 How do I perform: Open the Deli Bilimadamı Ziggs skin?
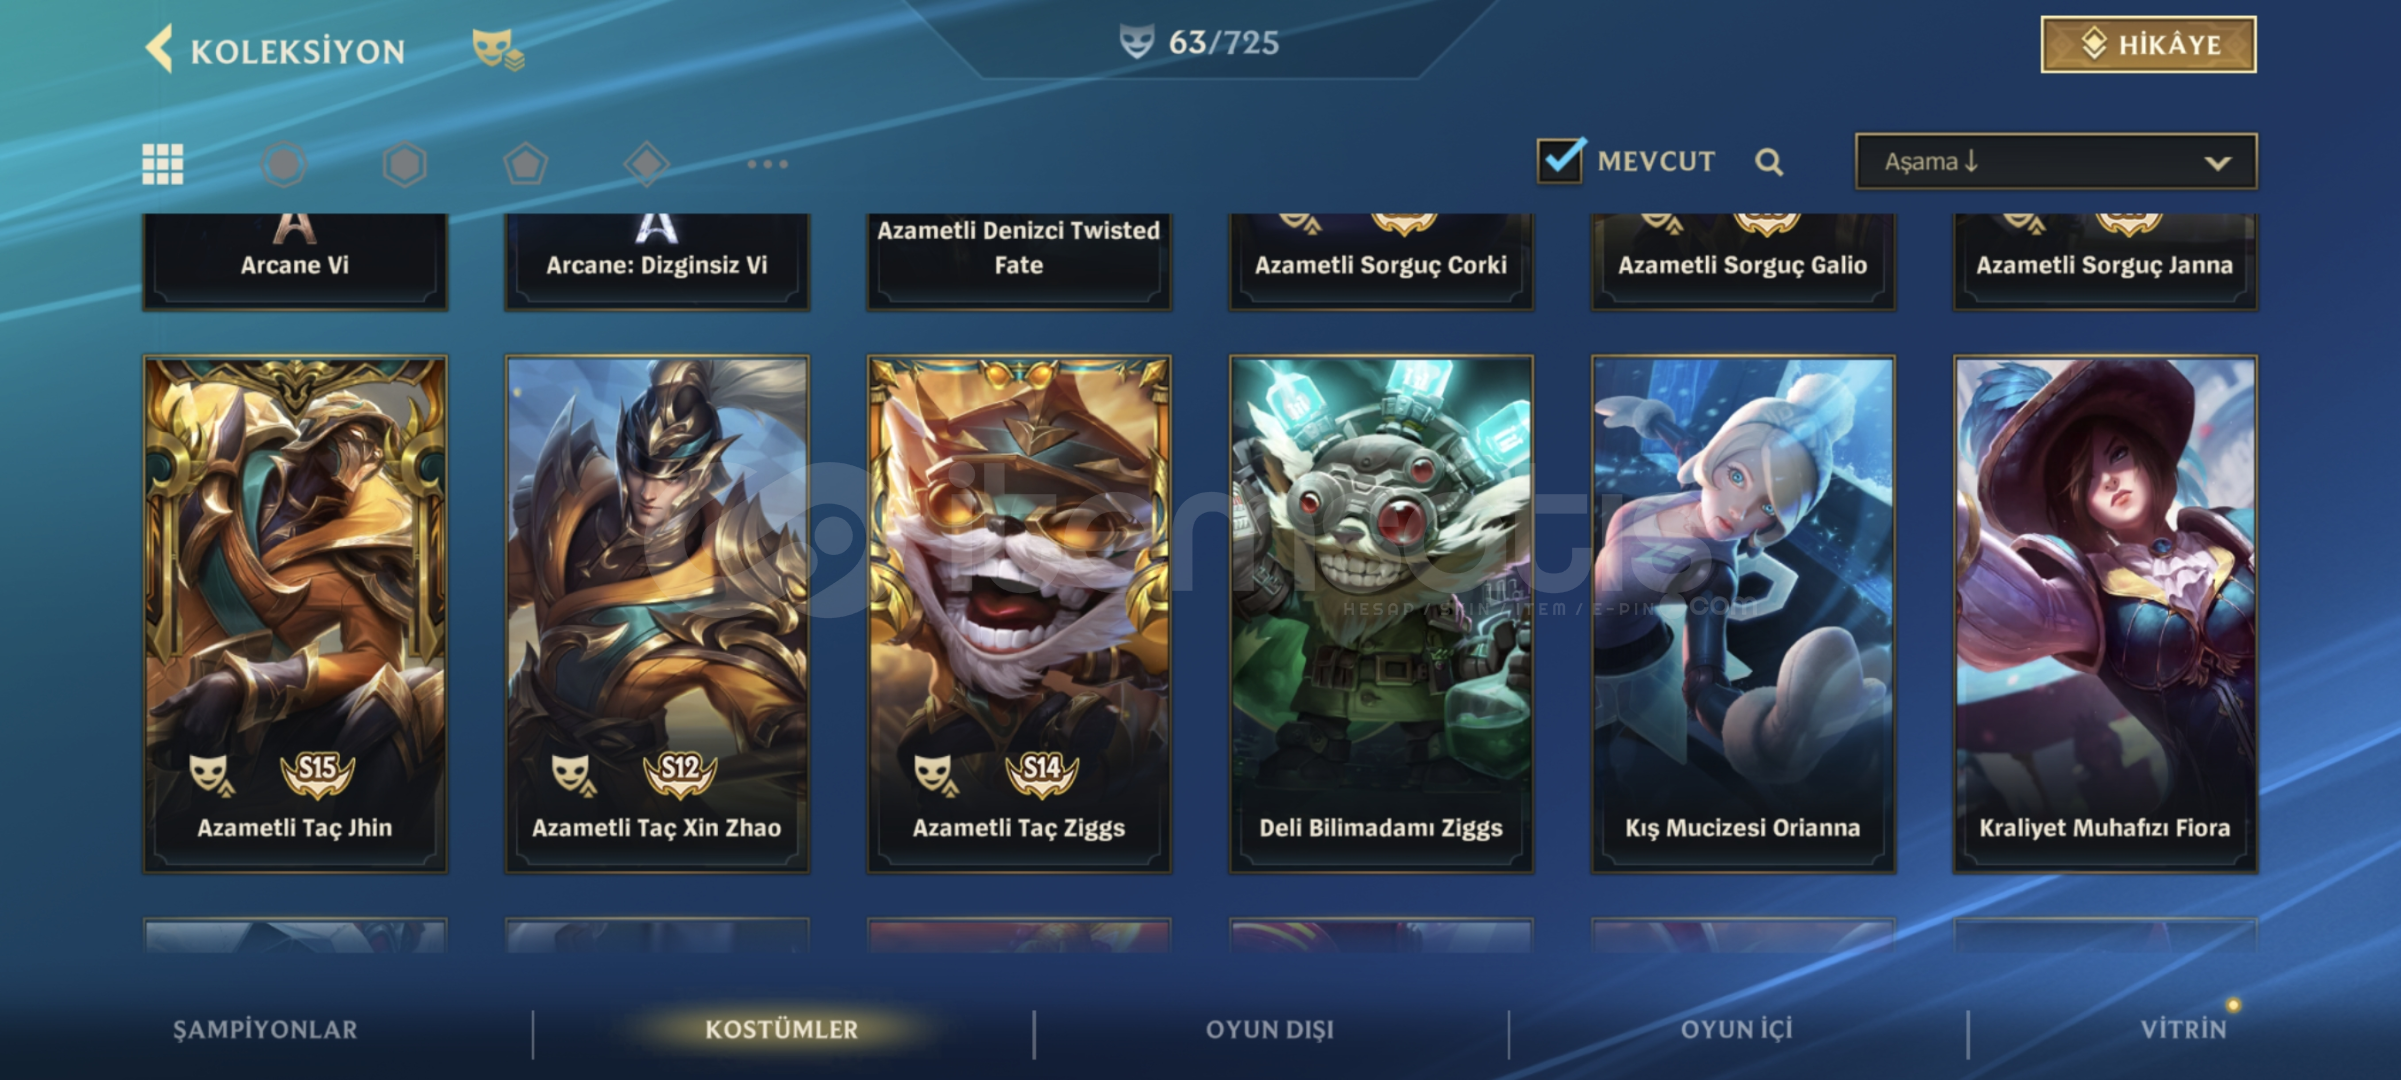tap(1381, 614)
